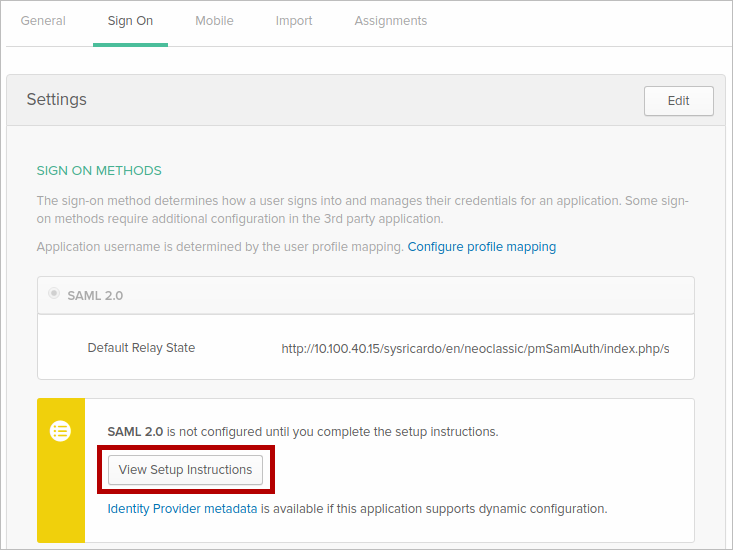Go to the Import tab
This screenshot has height=550, width=733.
tap(294, 21)
